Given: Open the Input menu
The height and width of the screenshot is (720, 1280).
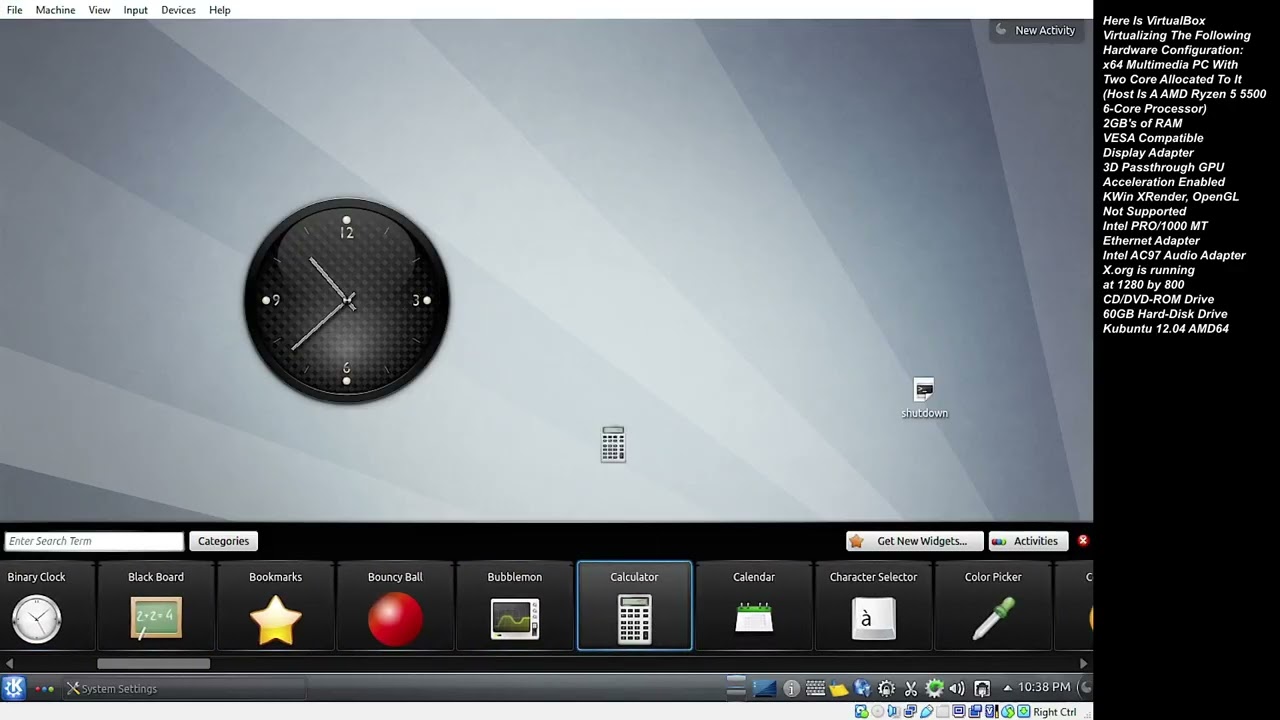Looking at the screenshot, I should (135, 10).
